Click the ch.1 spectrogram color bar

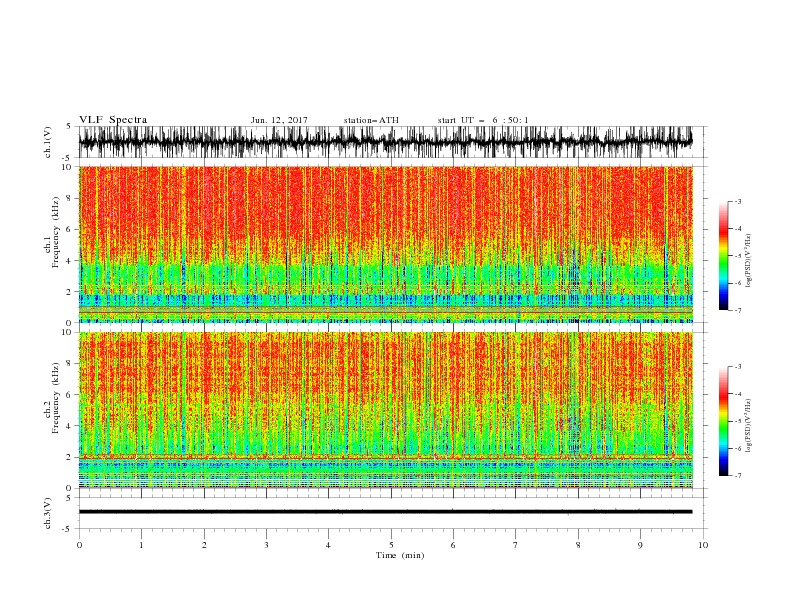click(x=724, y=256)
